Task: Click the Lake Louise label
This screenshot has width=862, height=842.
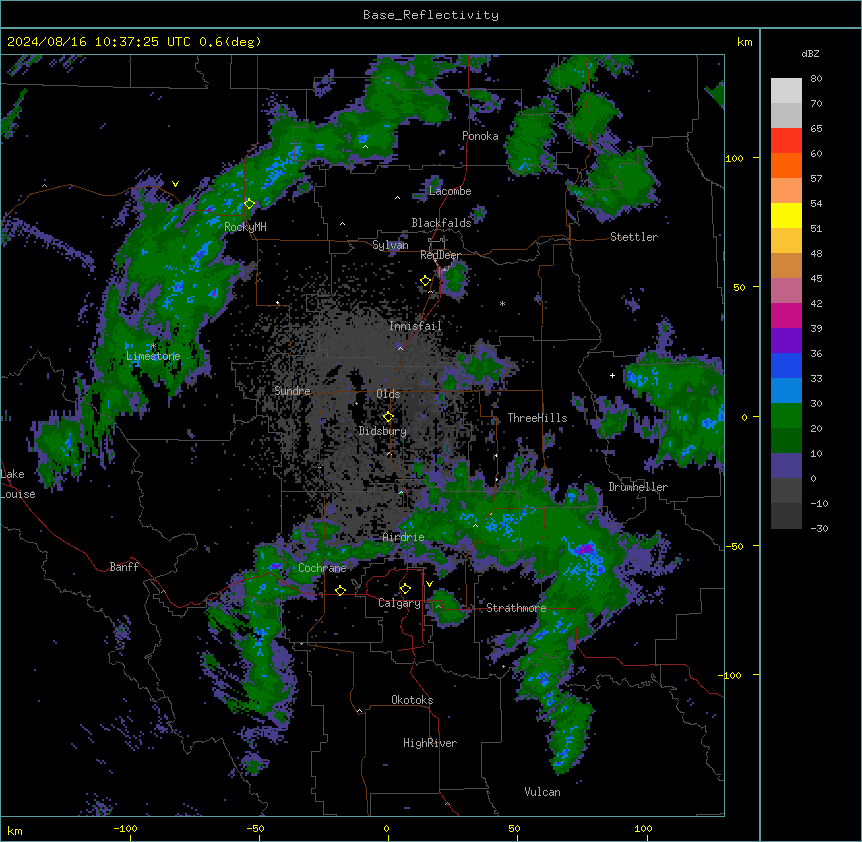Action: [18, 484]
